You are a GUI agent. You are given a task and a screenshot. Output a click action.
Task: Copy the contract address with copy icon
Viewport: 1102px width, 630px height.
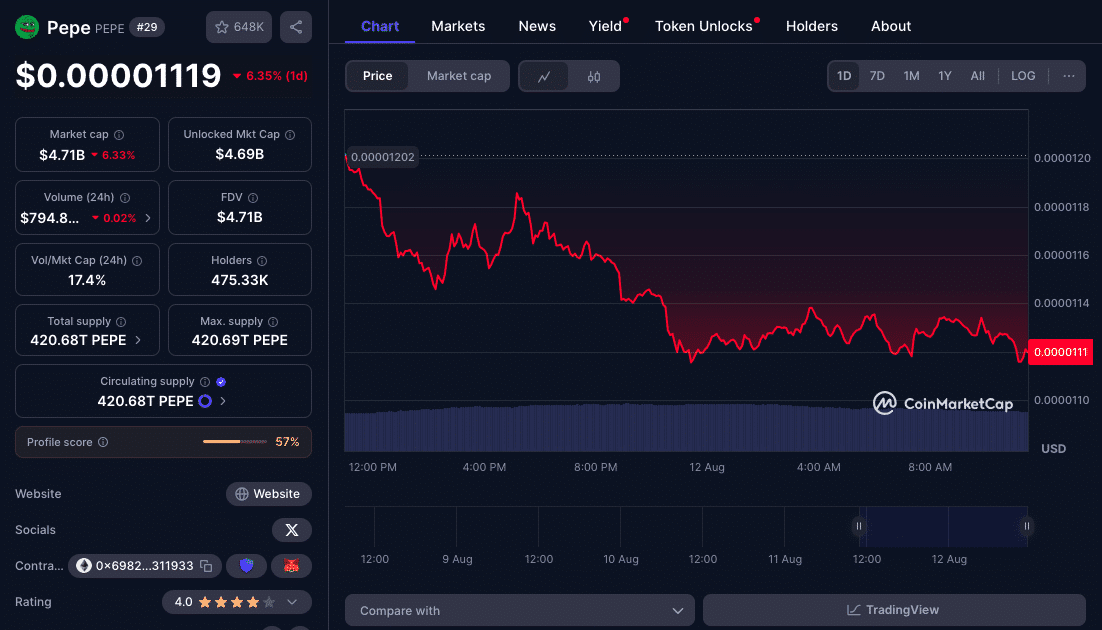(x=206, y=566)
